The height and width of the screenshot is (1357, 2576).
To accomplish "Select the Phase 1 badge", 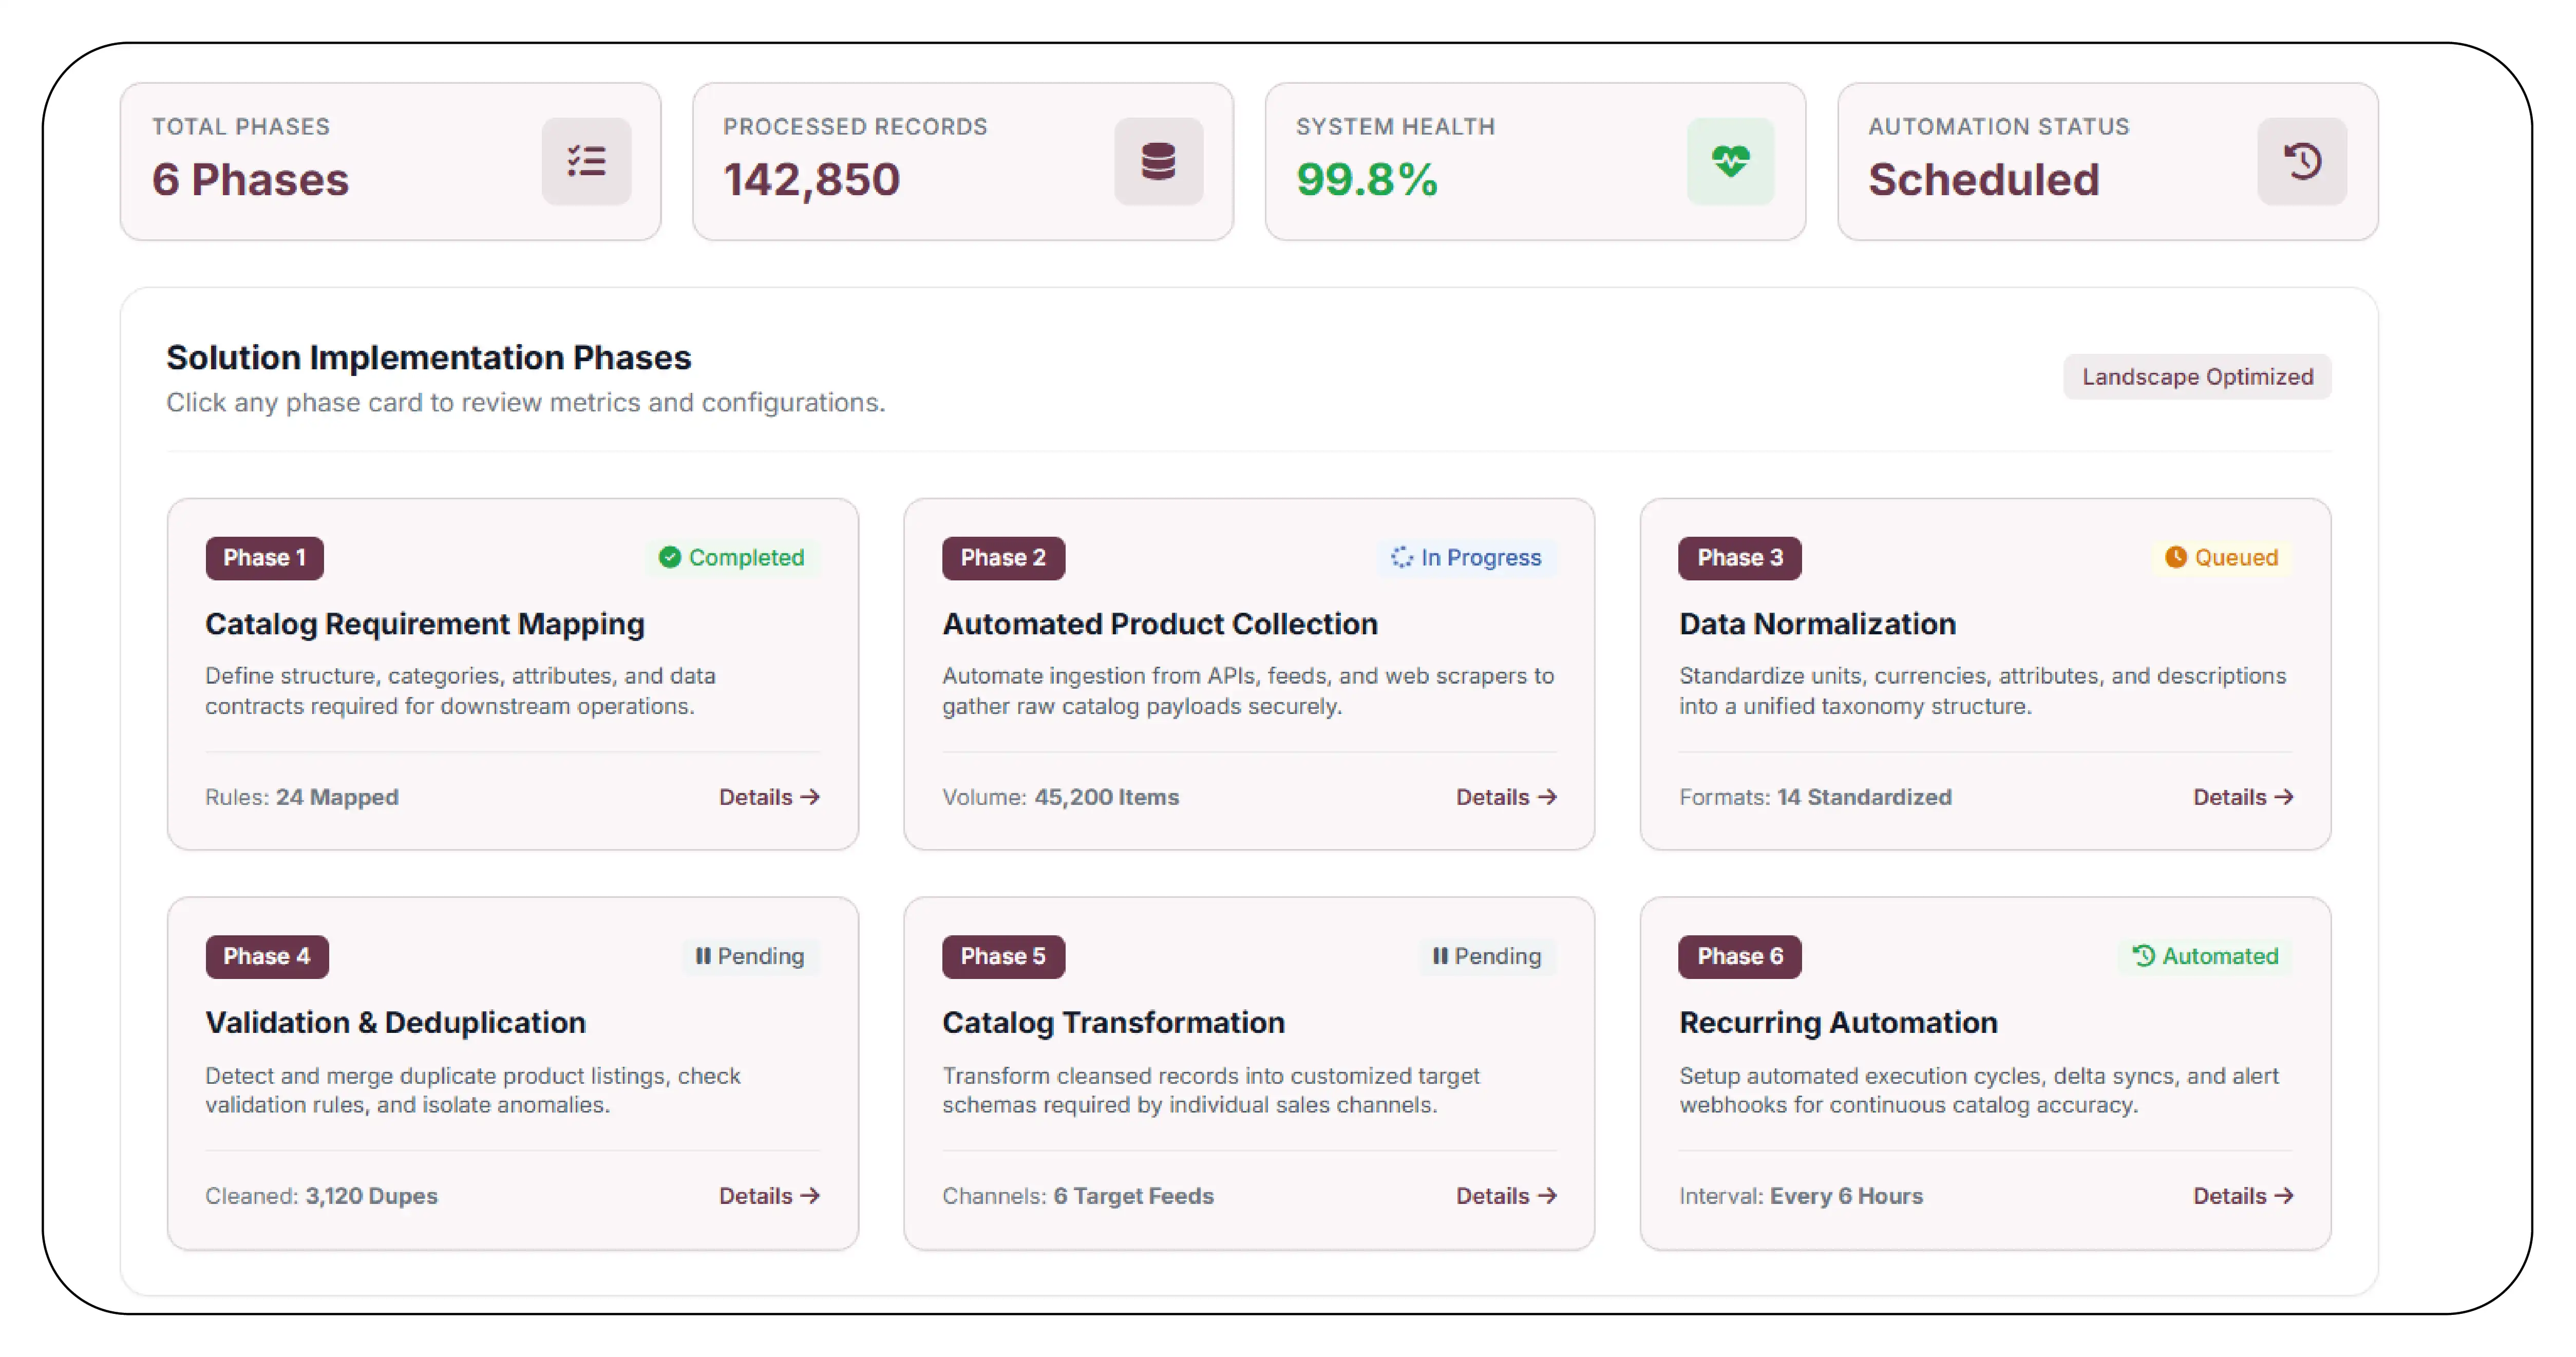I will point(265,558).
